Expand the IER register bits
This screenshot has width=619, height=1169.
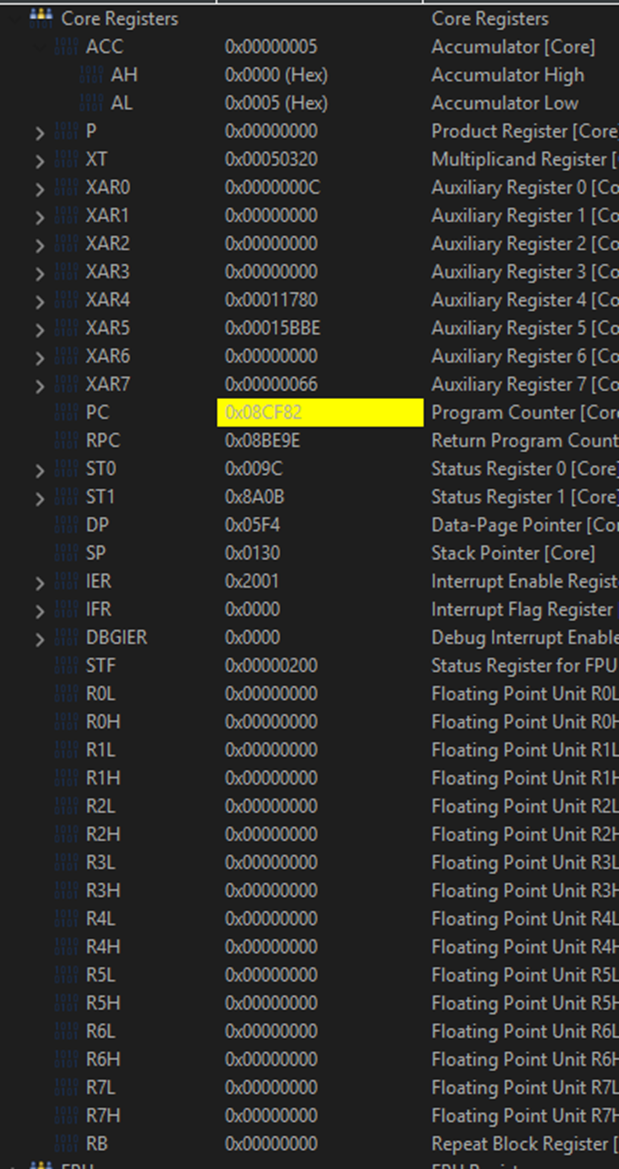pyautogui.click(x=40, y=583)
